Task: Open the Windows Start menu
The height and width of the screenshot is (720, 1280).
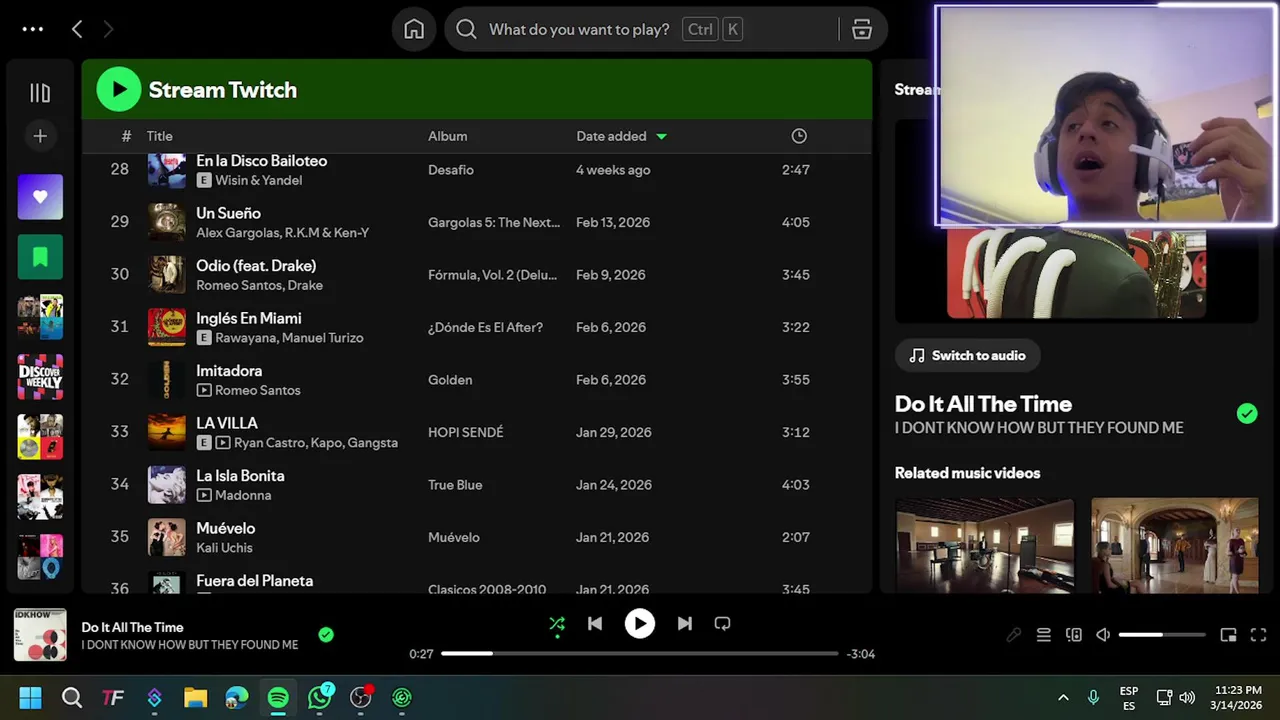Action: click(x=31, y=698)
